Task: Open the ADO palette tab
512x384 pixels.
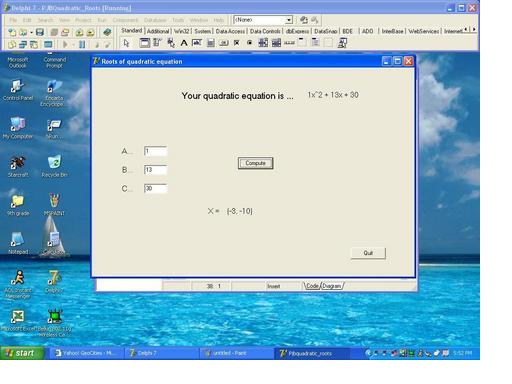Action: pyautogui.click(x=367, y=31)
